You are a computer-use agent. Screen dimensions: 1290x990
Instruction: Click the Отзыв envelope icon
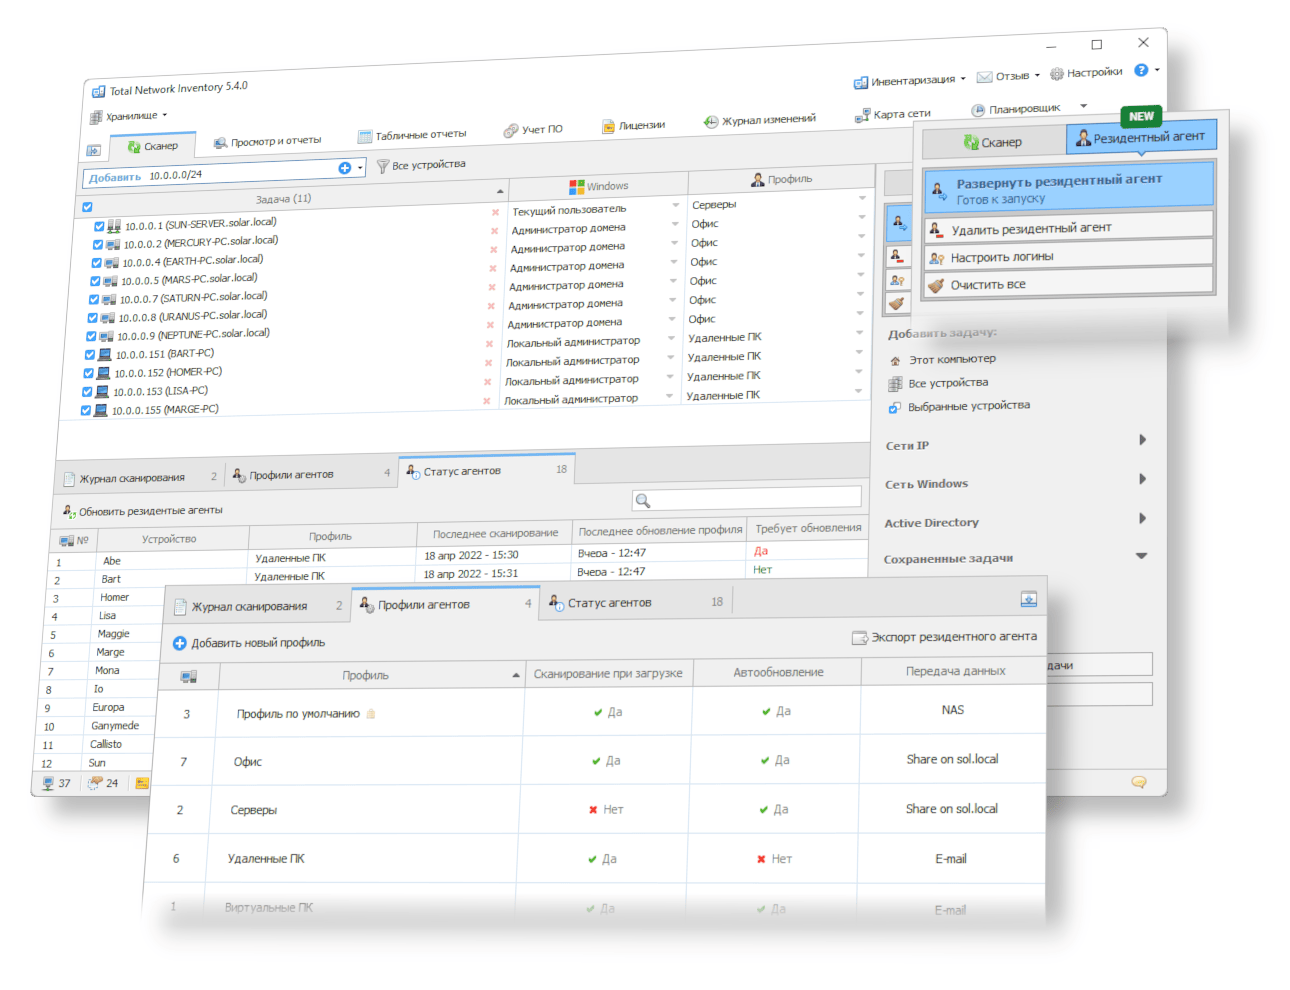(984, 77)
